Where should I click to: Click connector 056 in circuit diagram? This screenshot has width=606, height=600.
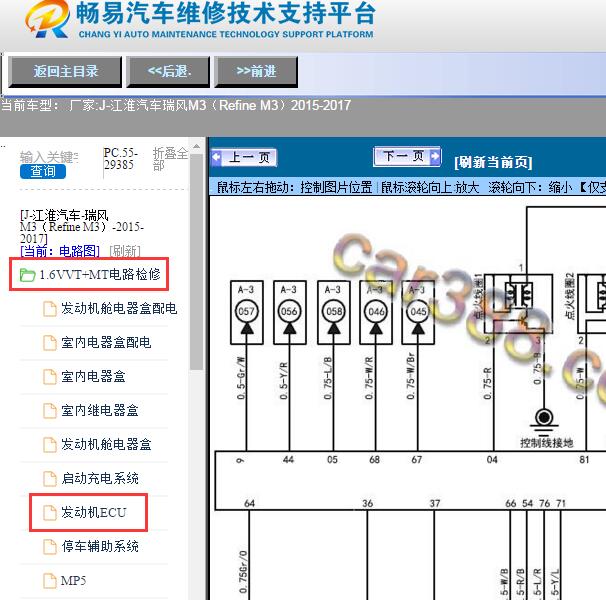coord(289,312)
